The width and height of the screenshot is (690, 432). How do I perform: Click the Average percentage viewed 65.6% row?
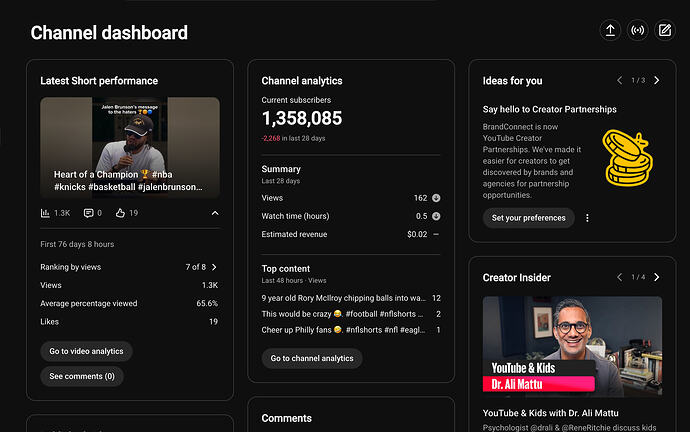tap(129, 304)
